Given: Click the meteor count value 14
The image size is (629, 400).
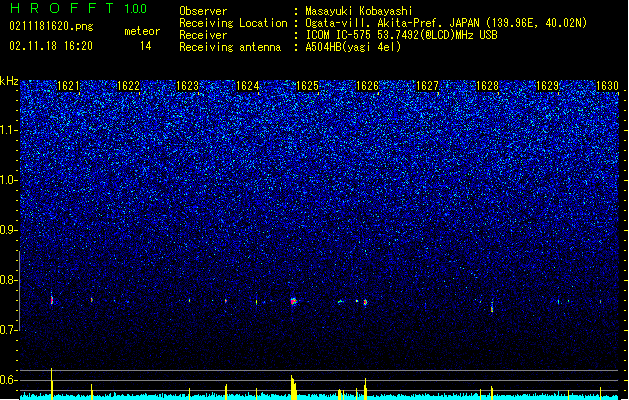Looking at the screenshot, I should (x=146, y=46).
